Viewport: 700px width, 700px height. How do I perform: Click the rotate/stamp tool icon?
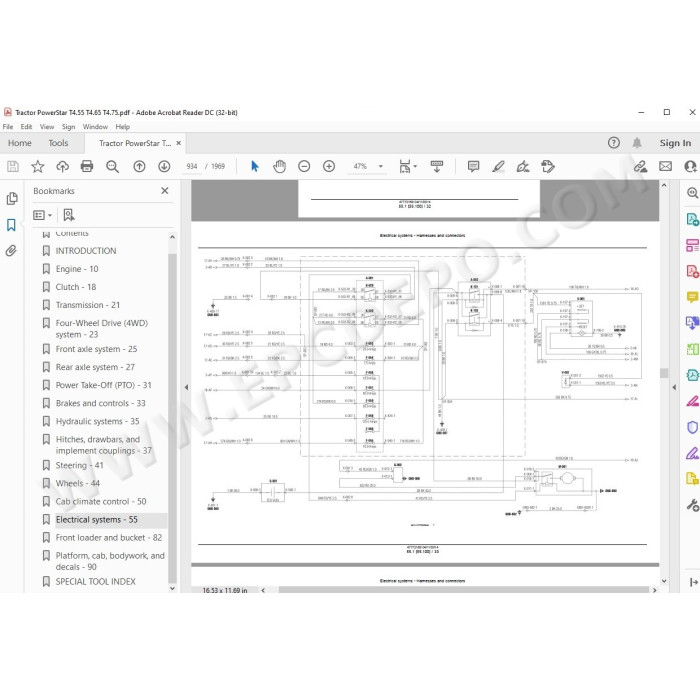(x=548, y=167)
